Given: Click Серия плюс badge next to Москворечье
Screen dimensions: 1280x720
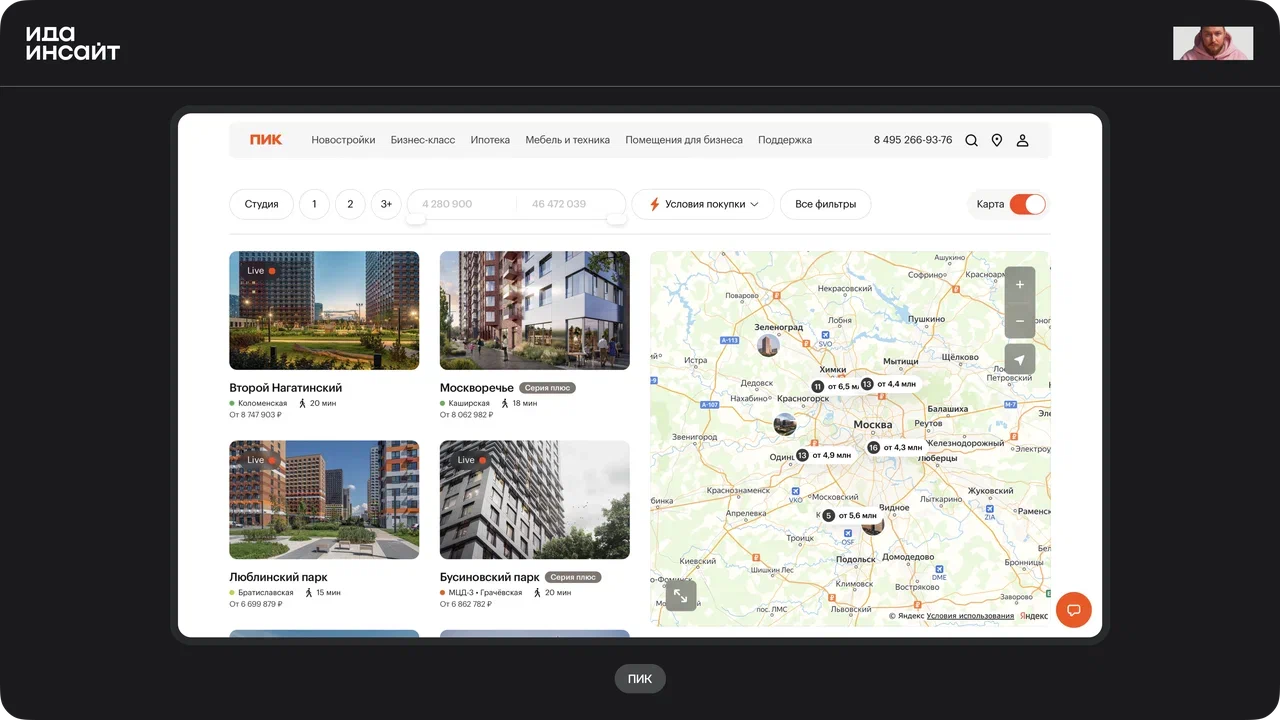Looking at the screenshot, I should [x=548, y=388].
